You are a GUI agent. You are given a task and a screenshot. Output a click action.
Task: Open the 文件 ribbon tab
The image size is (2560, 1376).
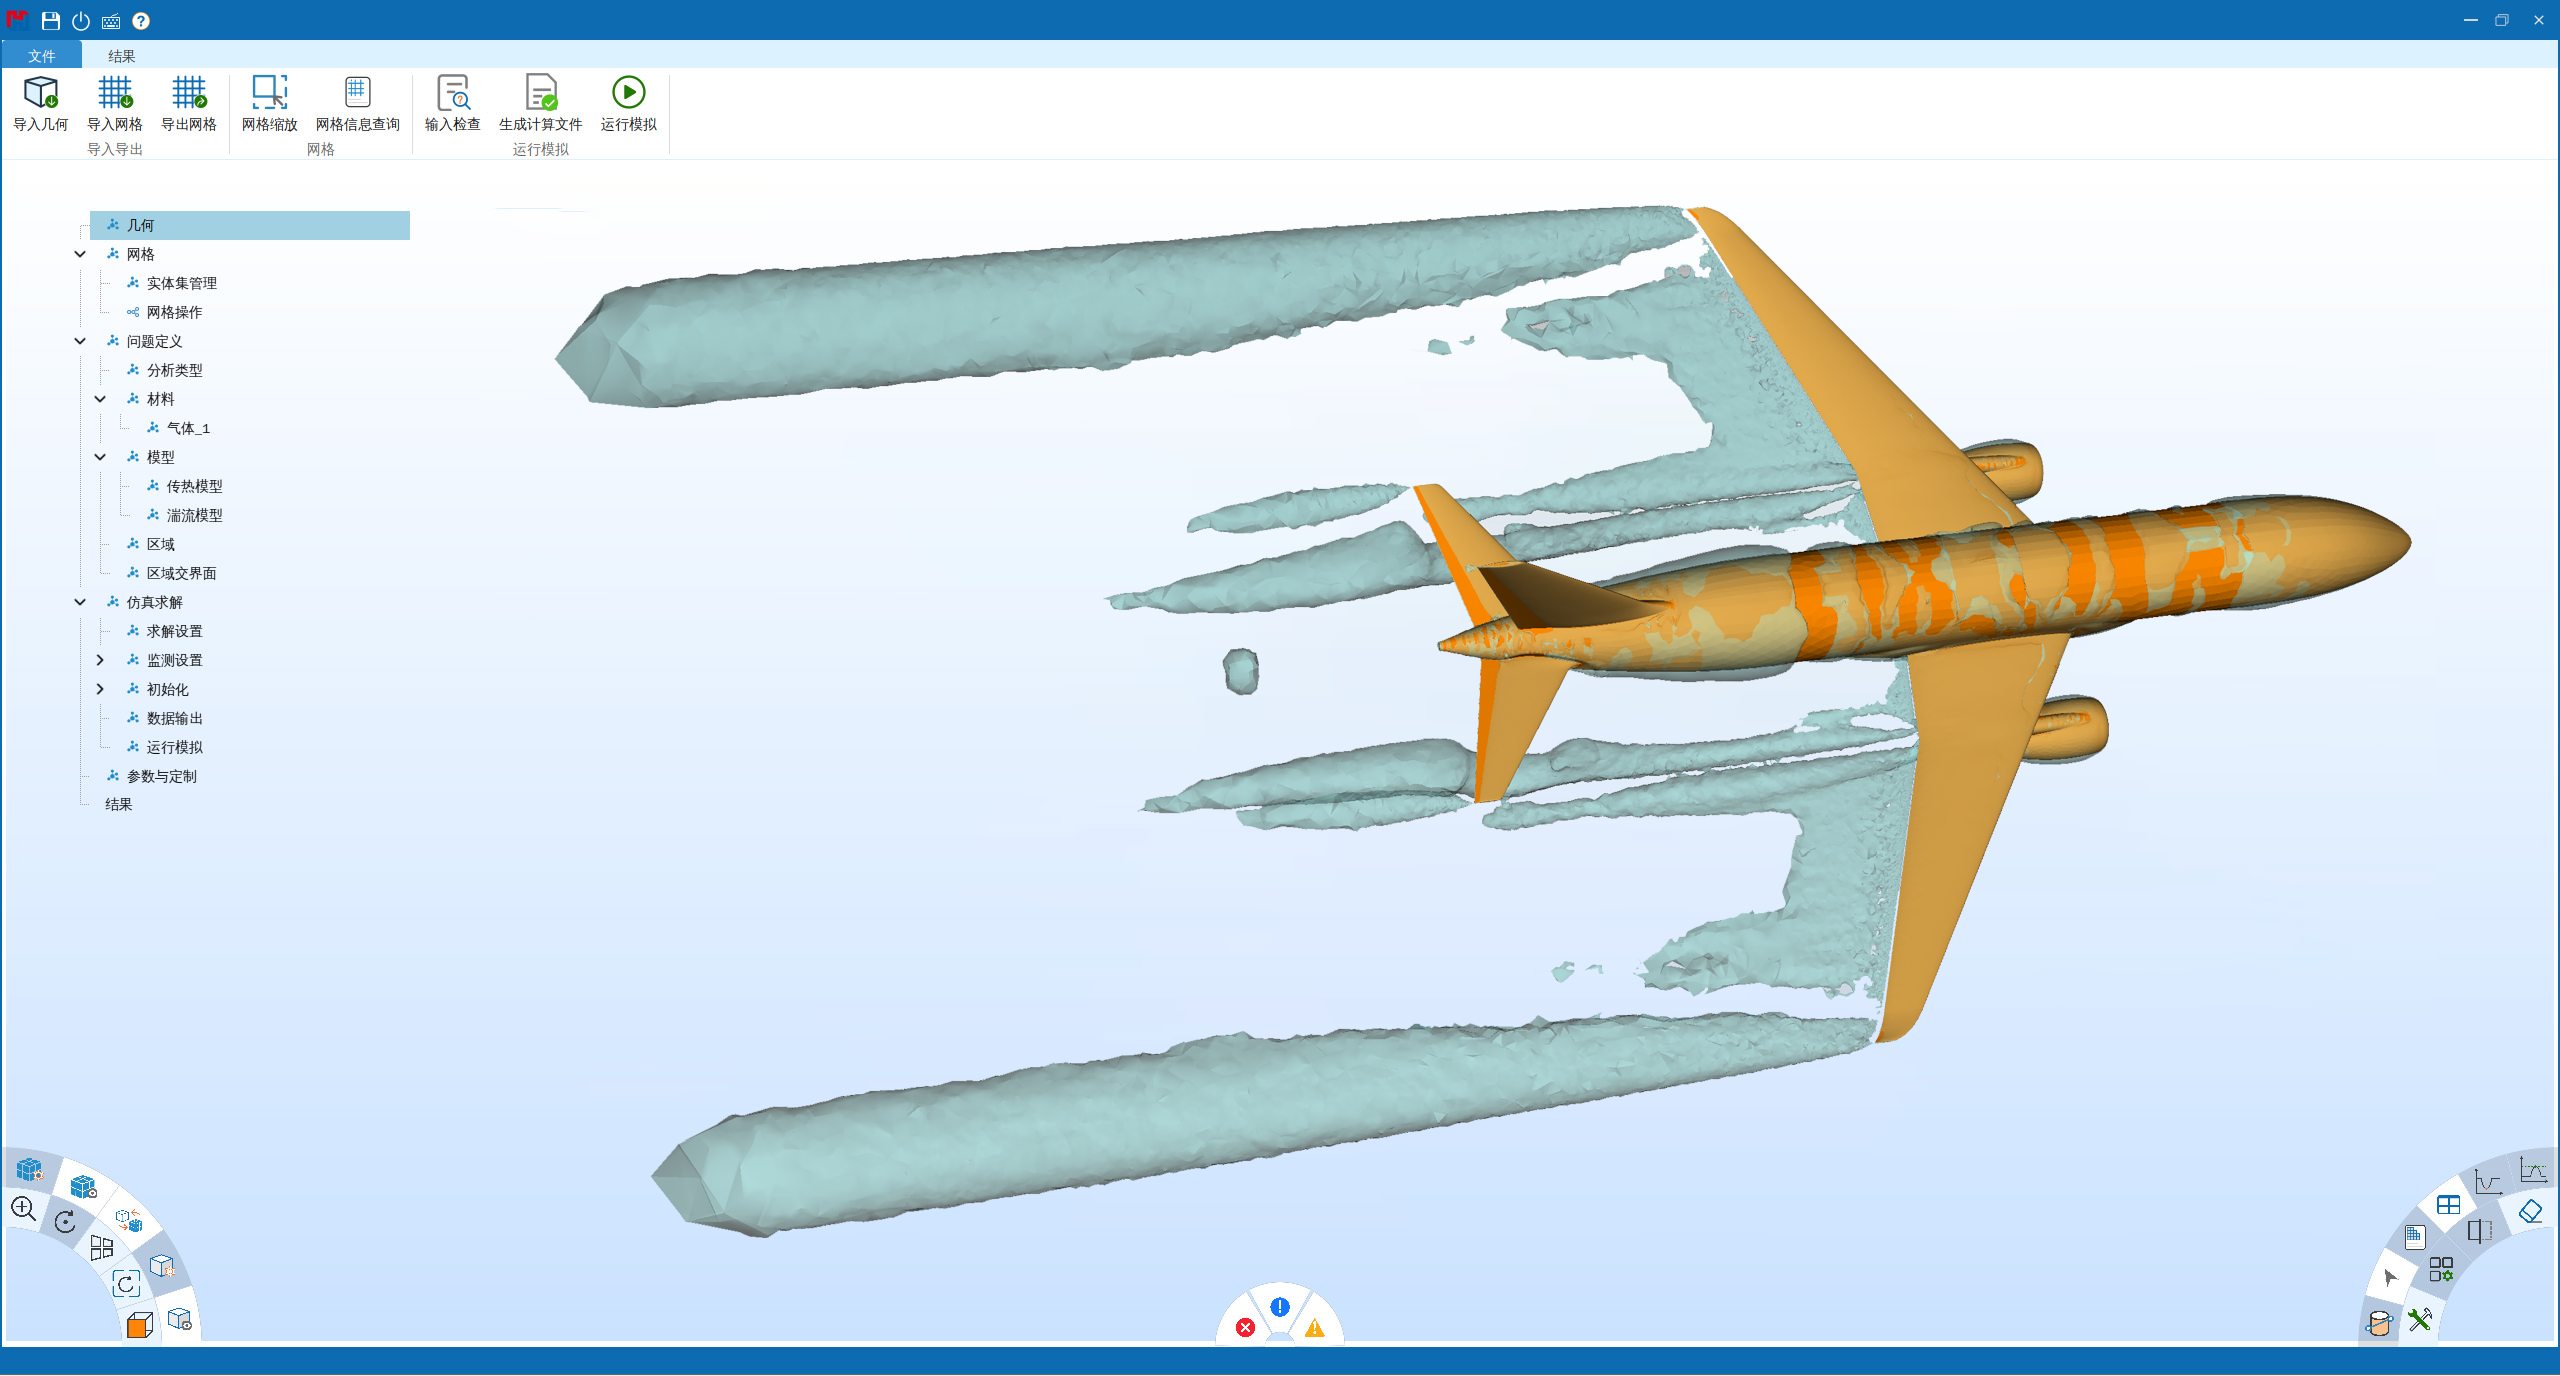(x=41, y=56)
